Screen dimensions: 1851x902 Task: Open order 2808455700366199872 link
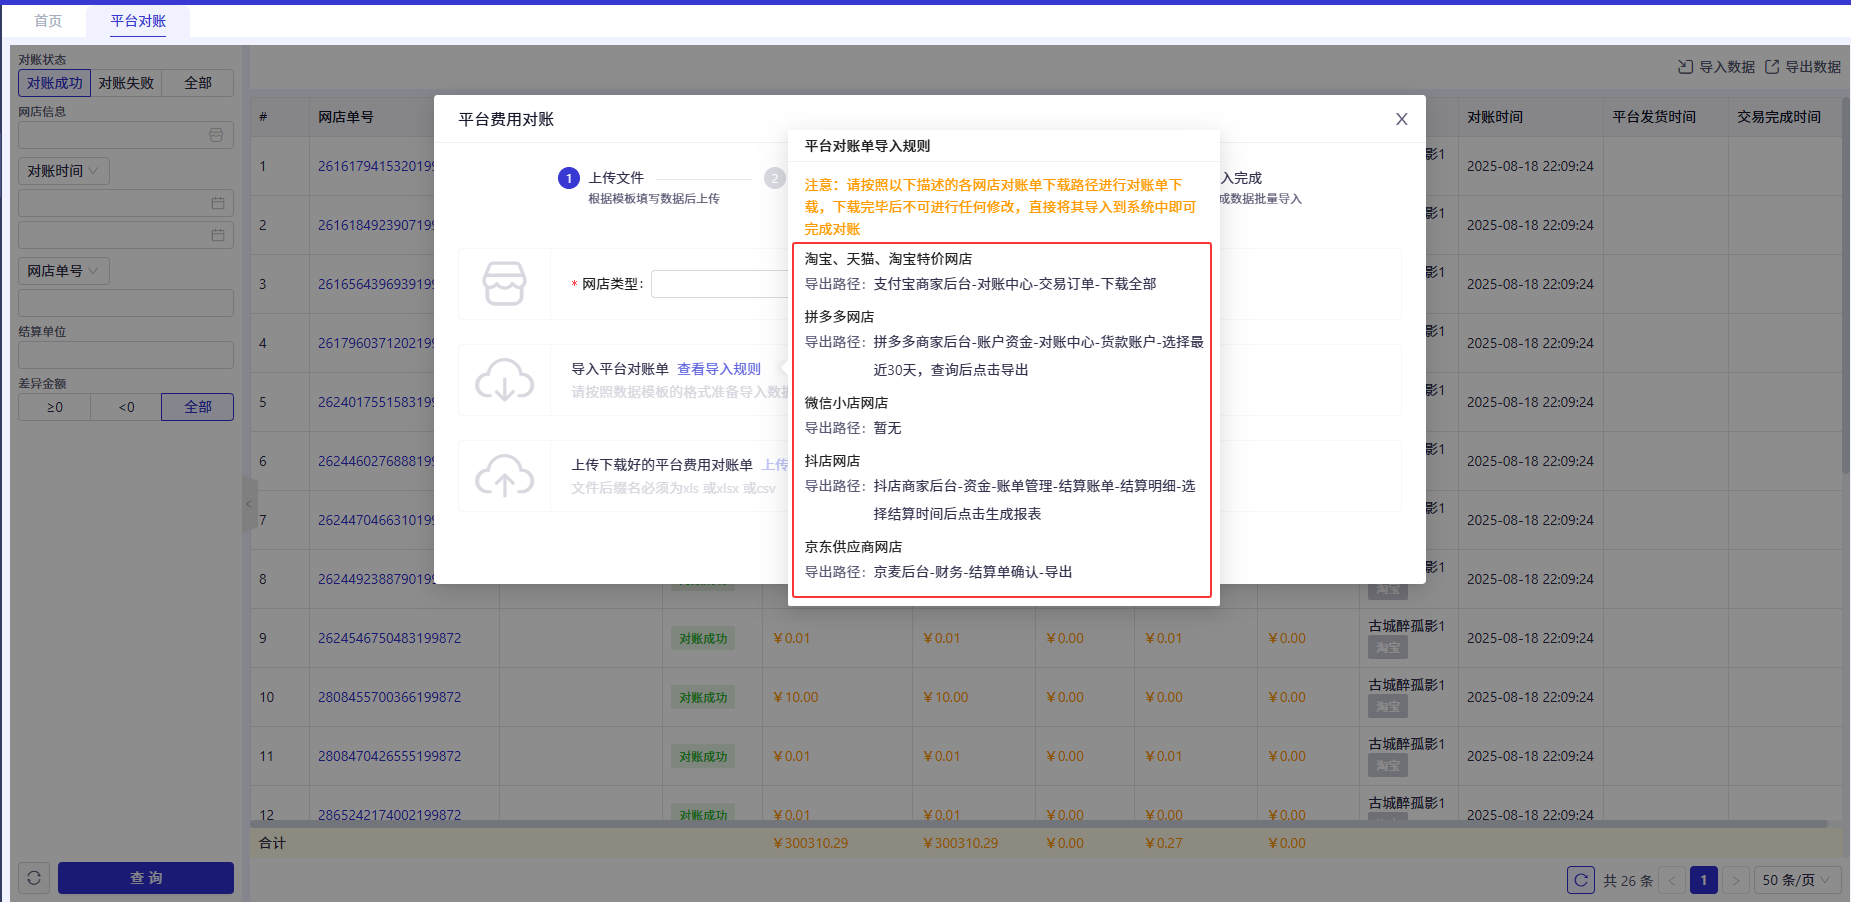pos(390,697)
